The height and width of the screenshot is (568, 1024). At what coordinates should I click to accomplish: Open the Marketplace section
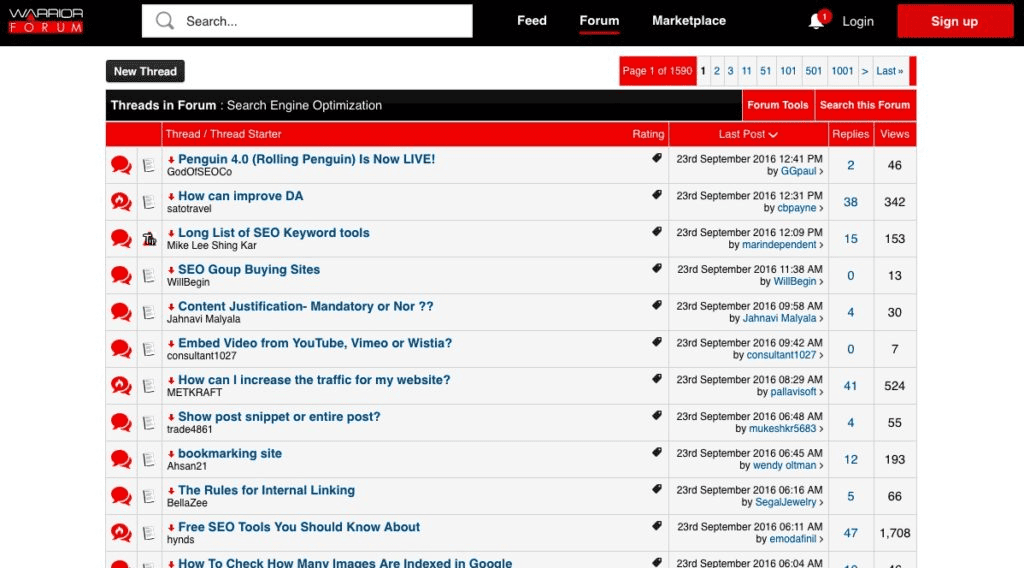[x=688, y=21]
